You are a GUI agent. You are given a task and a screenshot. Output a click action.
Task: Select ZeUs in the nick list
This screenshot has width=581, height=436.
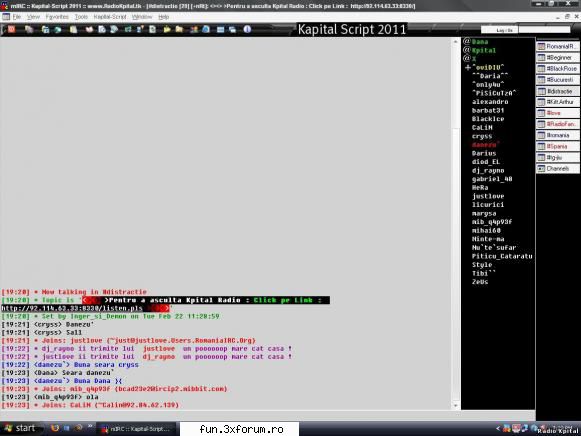pos(480,282)
